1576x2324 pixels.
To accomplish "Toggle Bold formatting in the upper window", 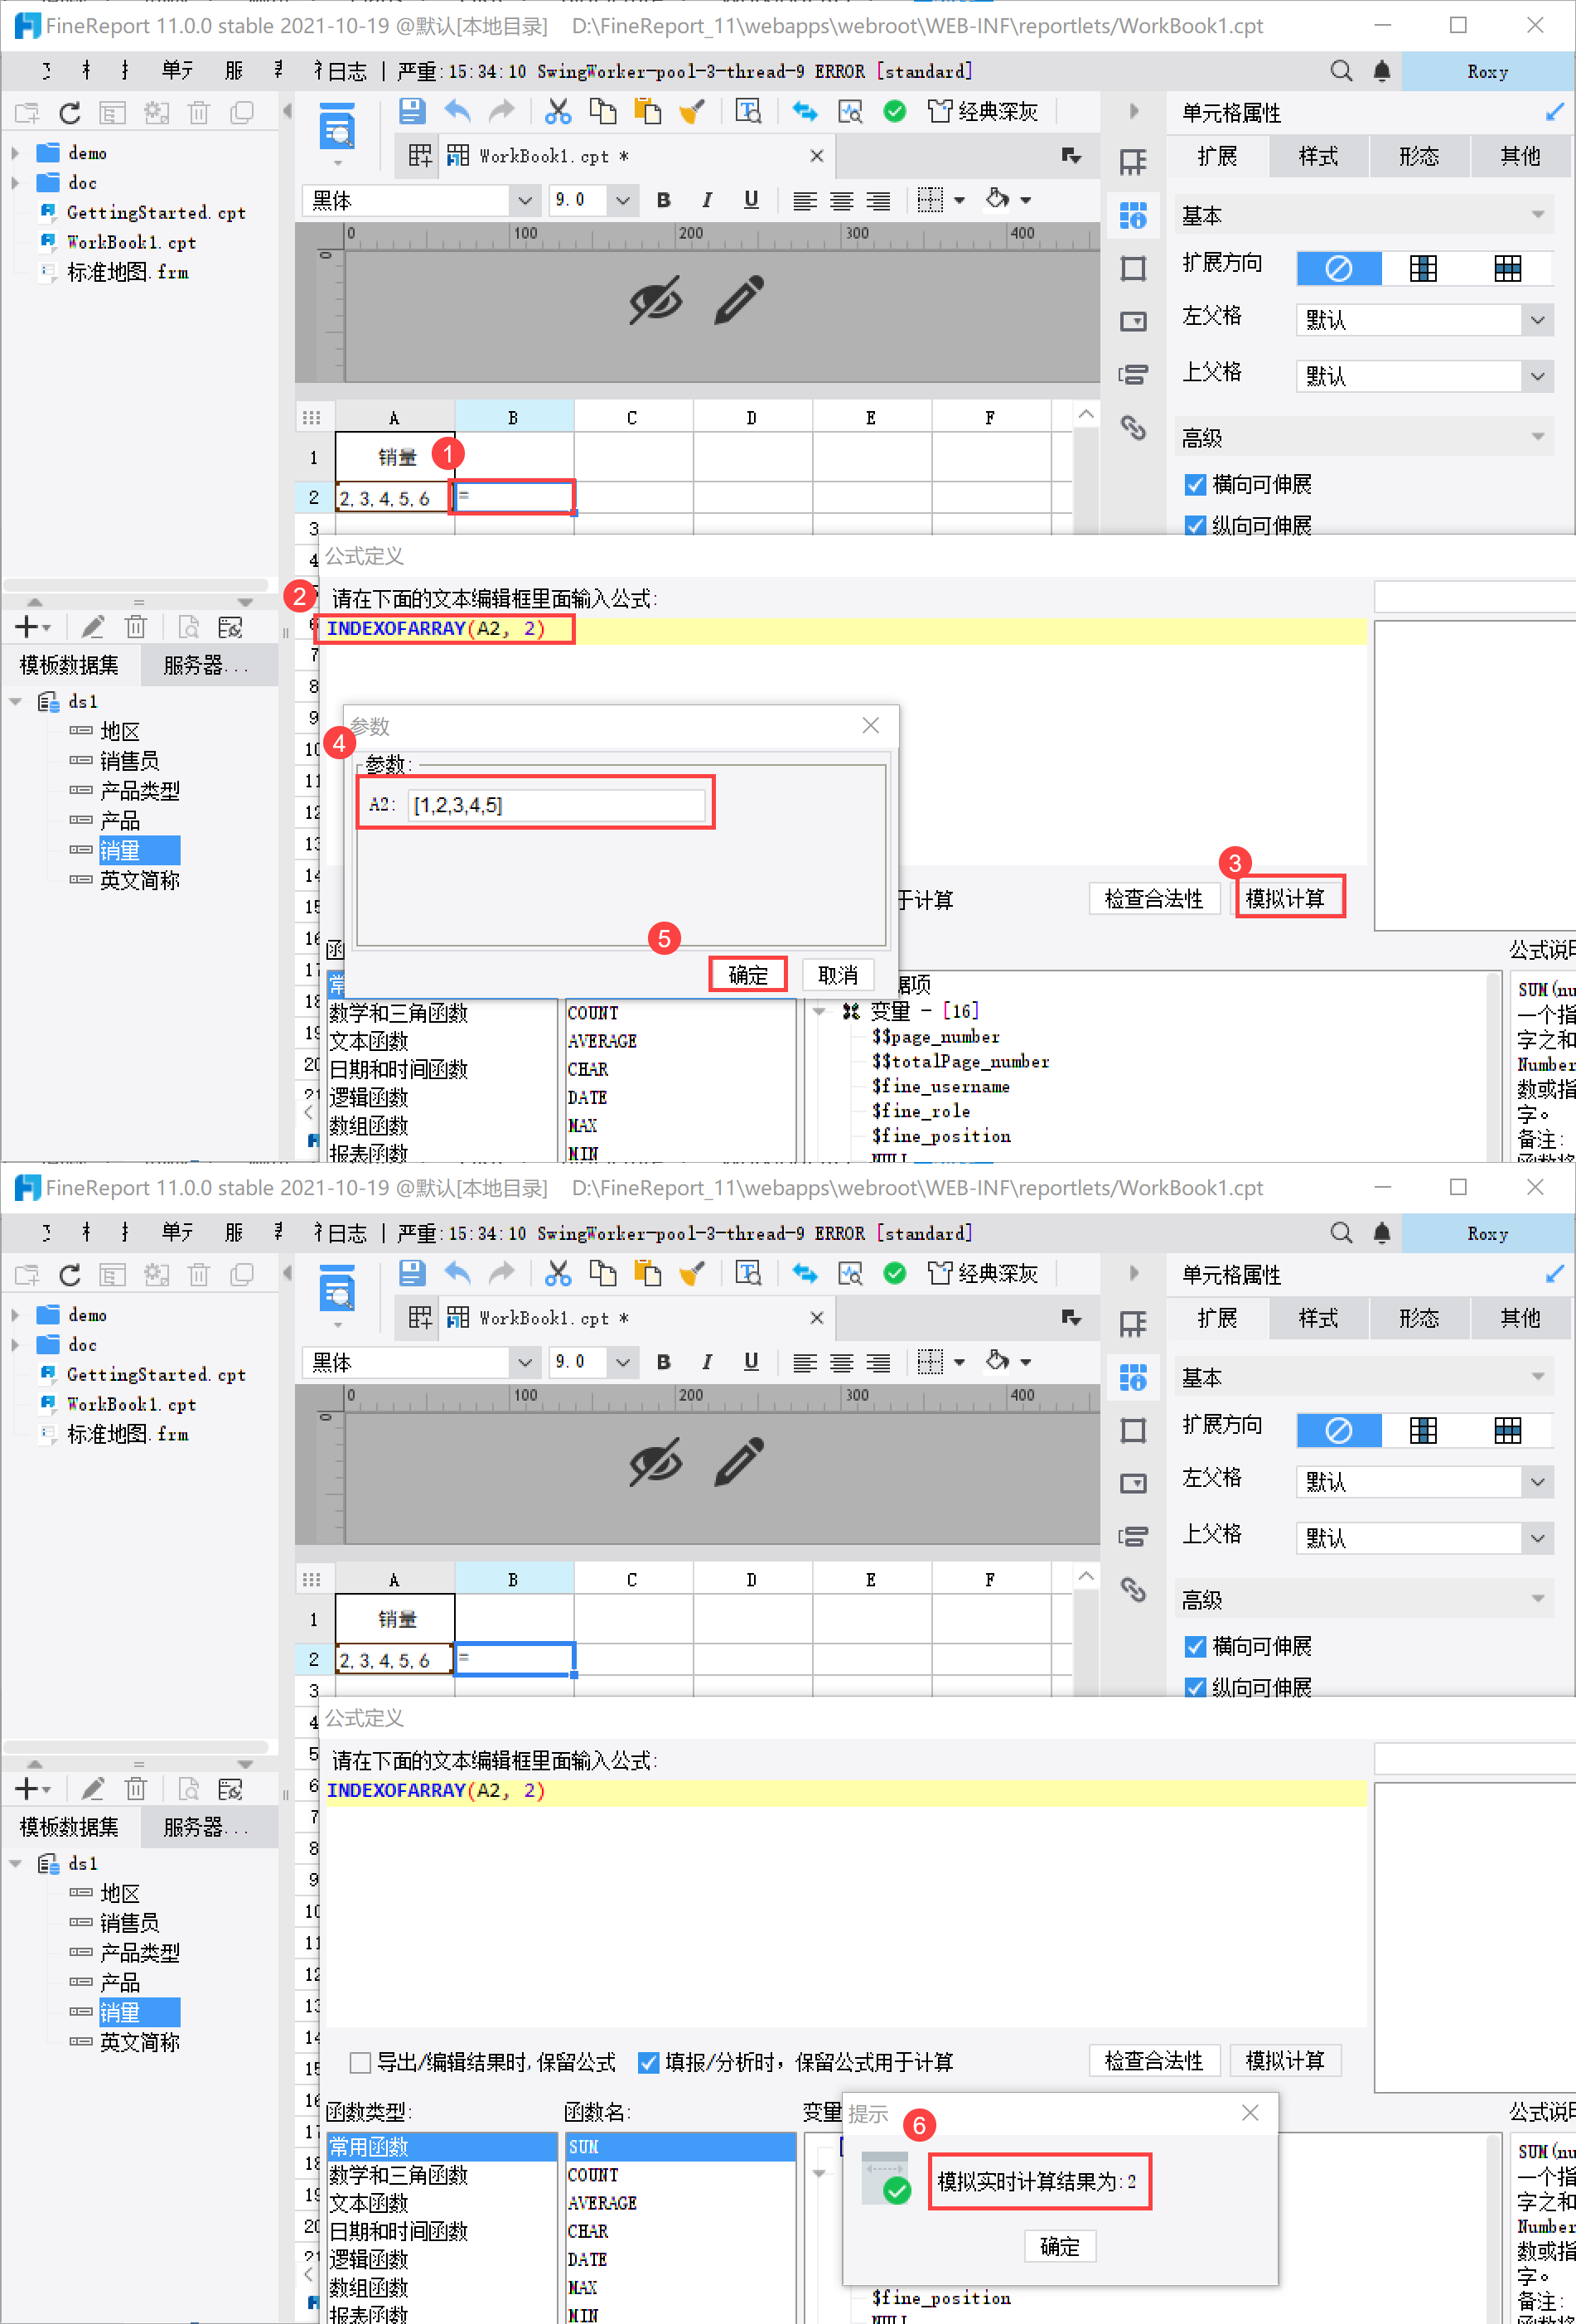I will click(x=663, y=200).
